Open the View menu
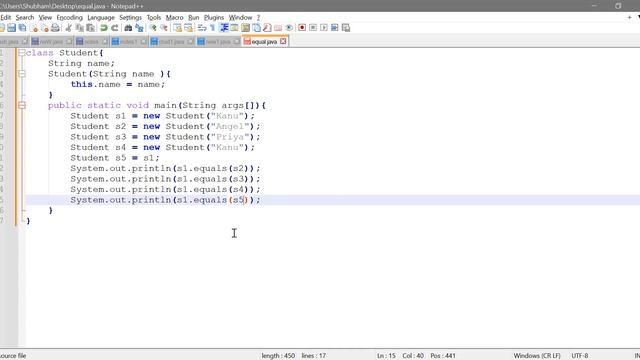The height and width of the screenshot is (360, 640). pos(45,18)
